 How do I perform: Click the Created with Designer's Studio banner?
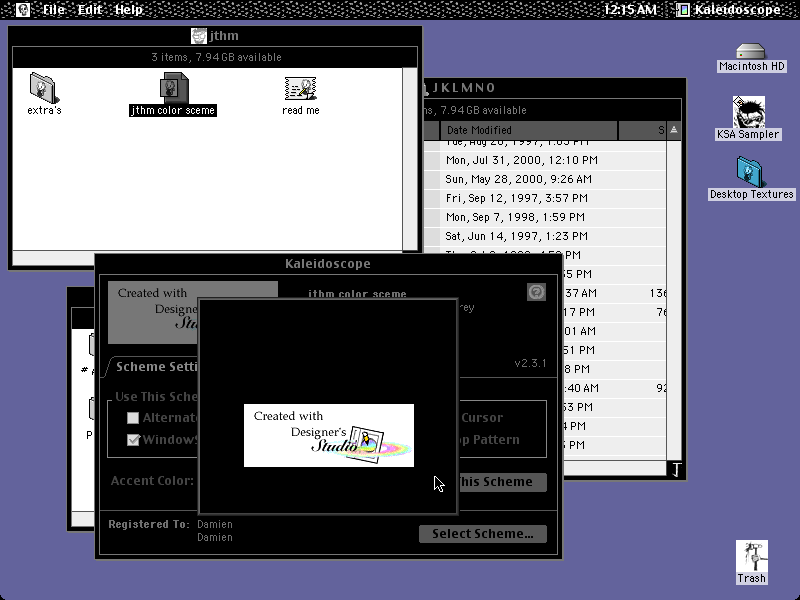pos(329,435)
